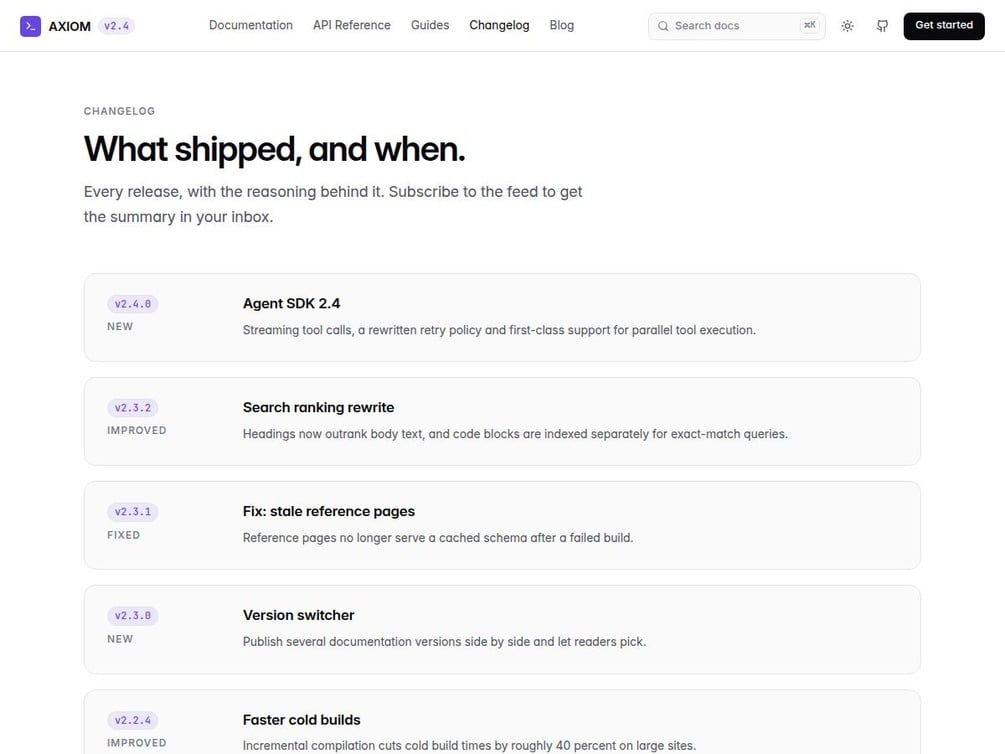Click the search magnifier icon
Screen dimensions: 1005x754
pos(663,26)
